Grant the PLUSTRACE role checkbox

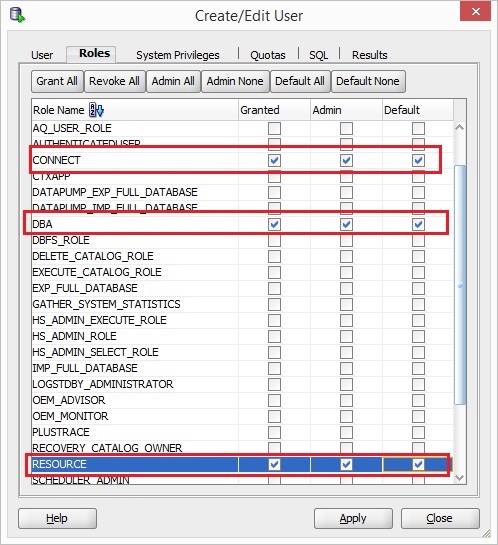274,432
